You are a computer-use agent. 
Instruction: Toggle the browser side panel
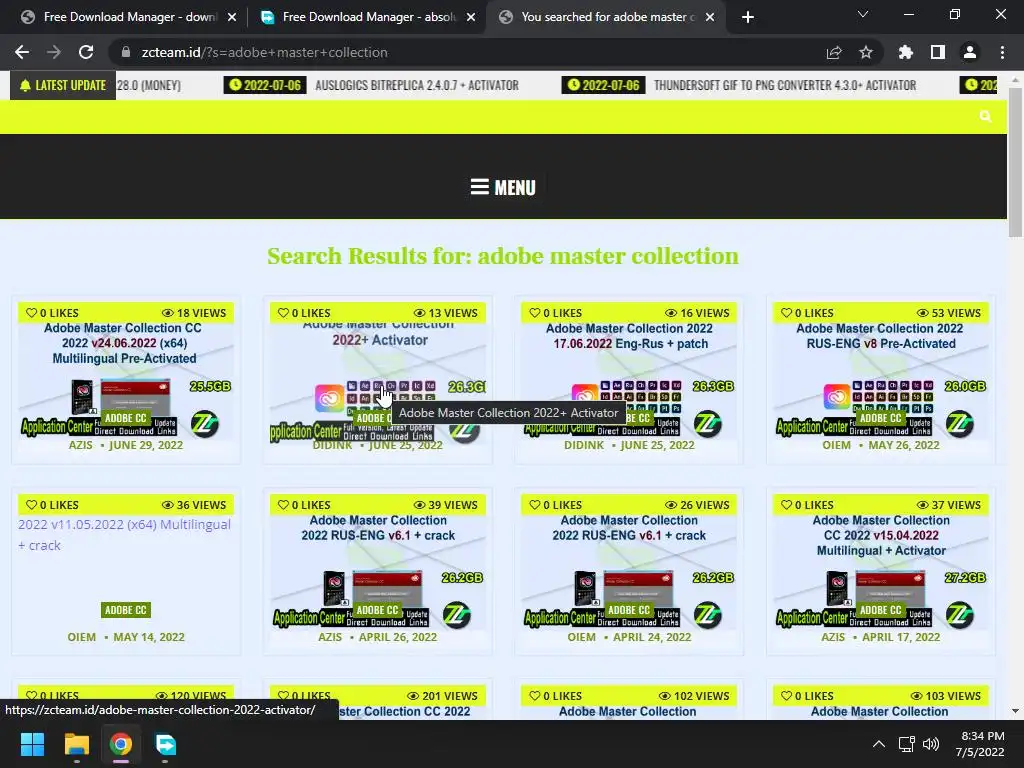(x=938, y=52)
